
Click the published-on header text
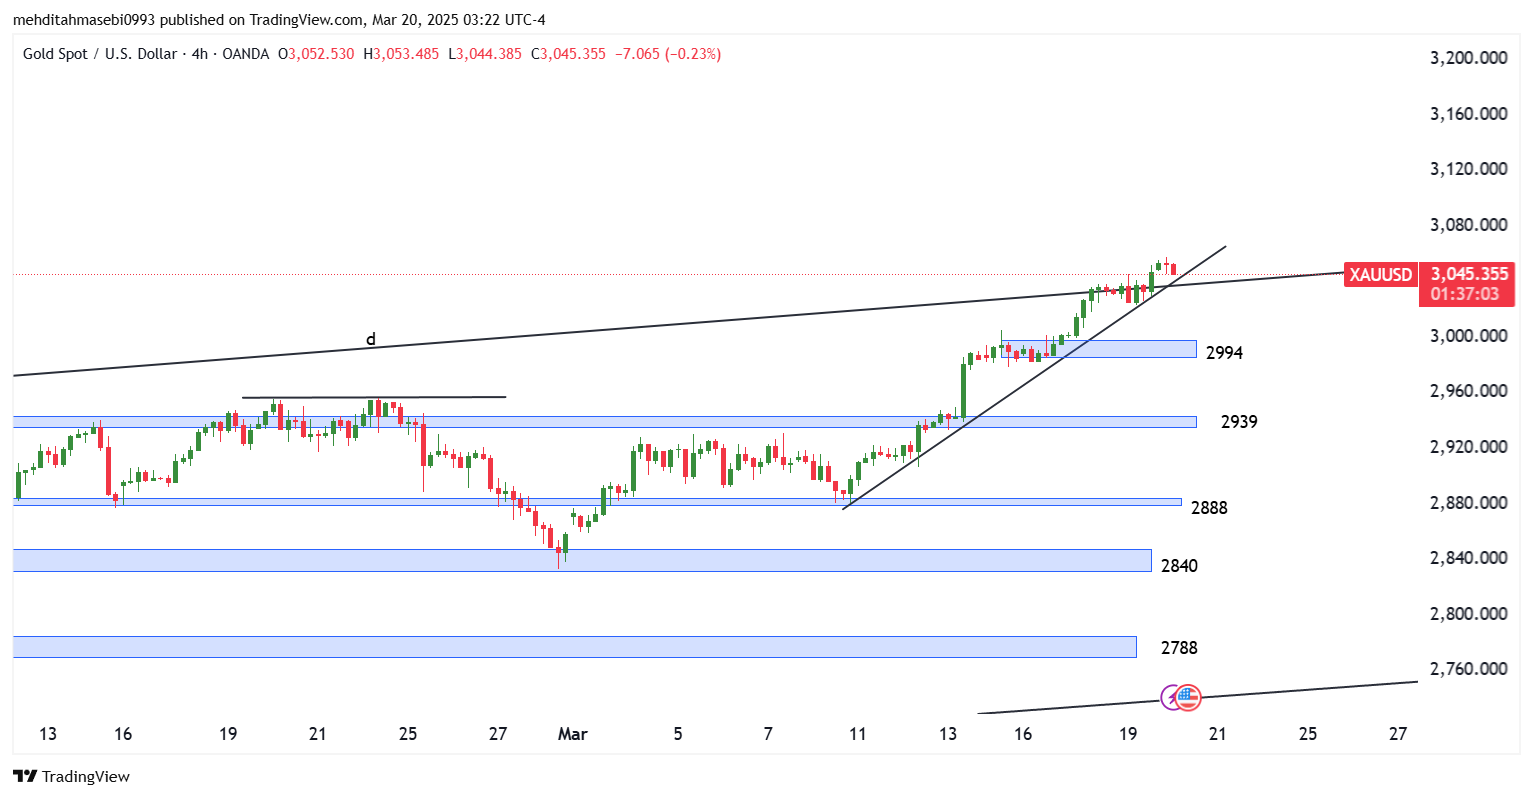279,20
